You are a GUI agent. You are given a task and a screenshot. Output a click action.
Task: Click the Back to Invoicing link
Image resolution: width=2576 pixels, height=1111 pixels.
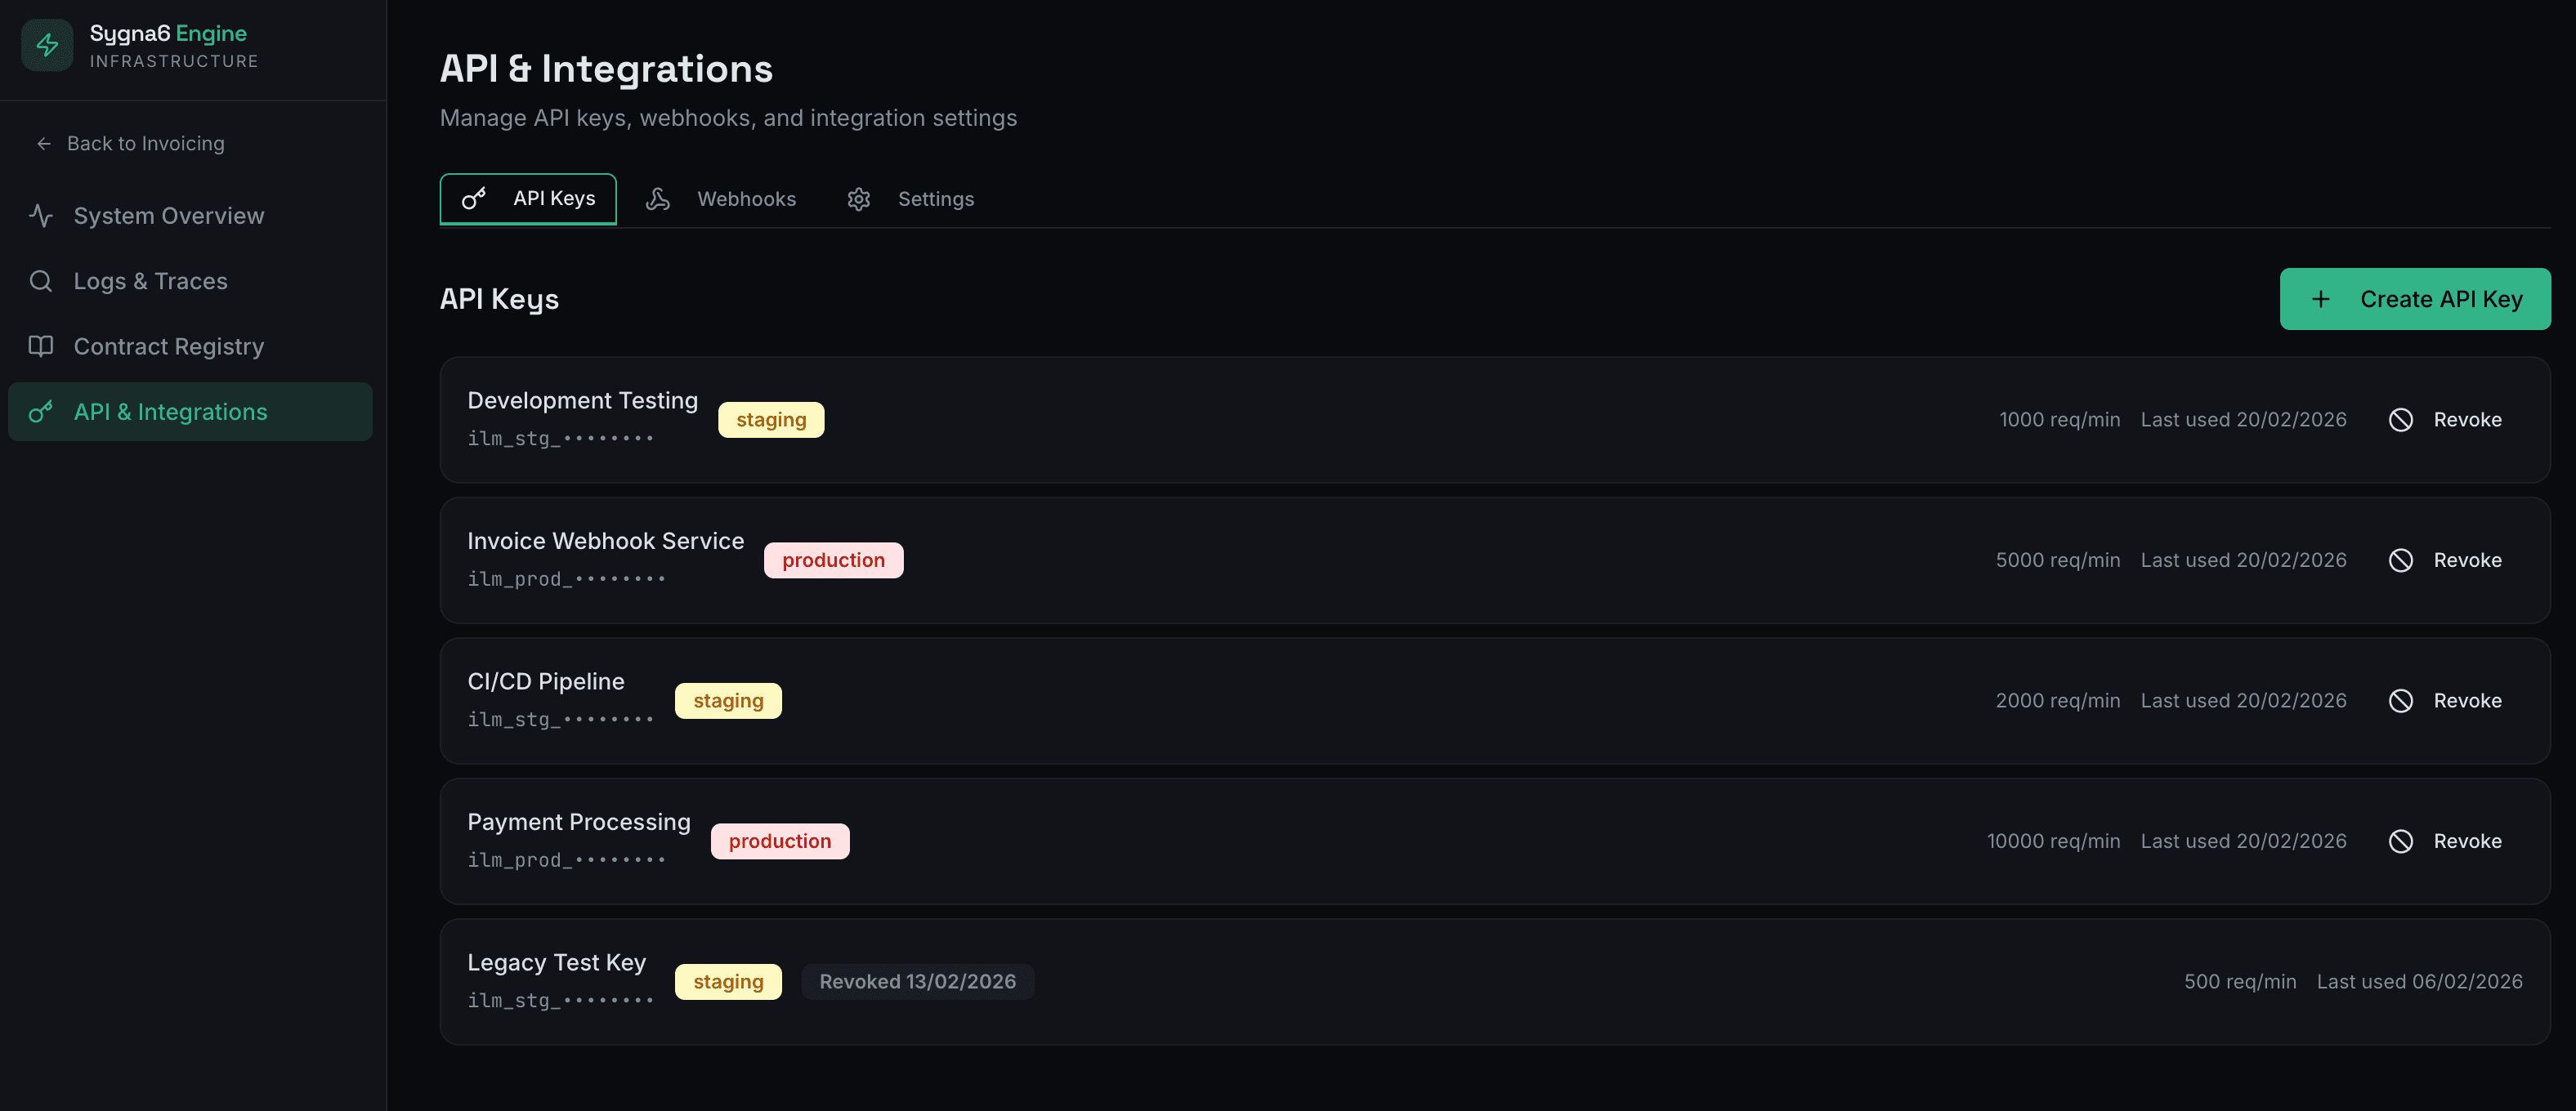[x=145, y=143]
